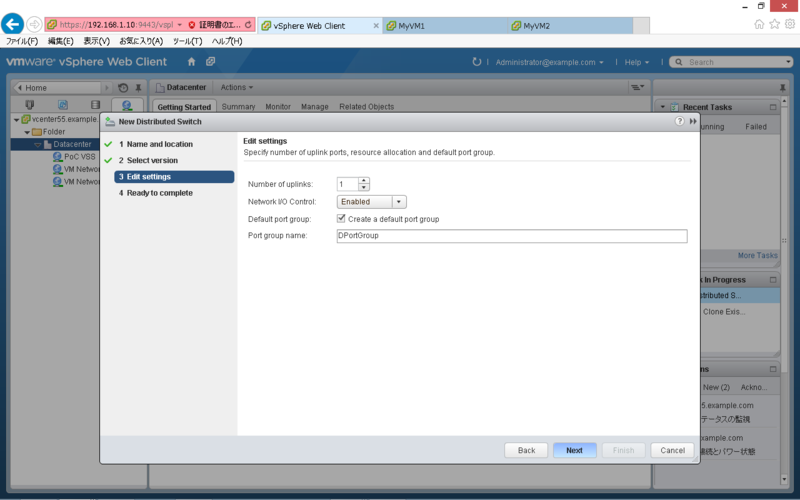Expand the search options dropdown arrow
This screenshot has width=800, height=500.
point(788,62)
